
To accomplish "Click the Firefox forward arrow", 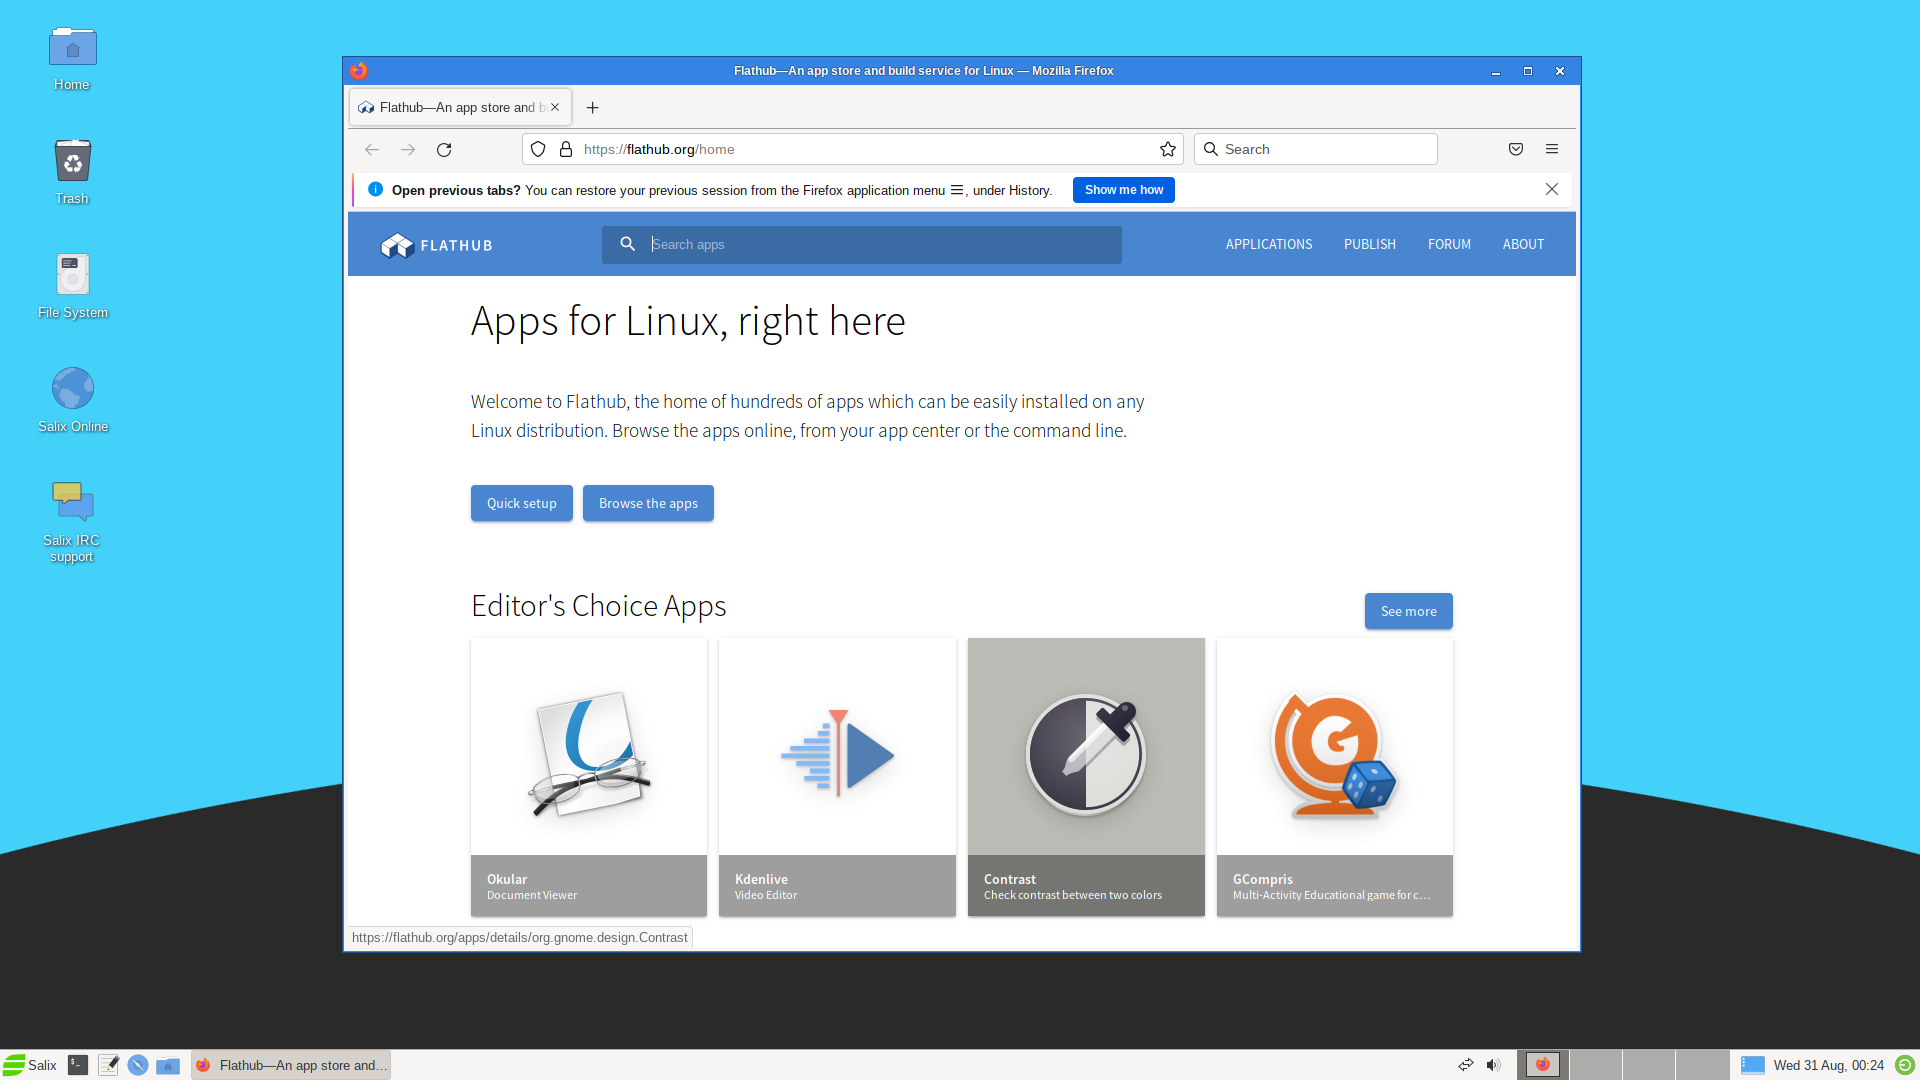I will coord(408,150).
